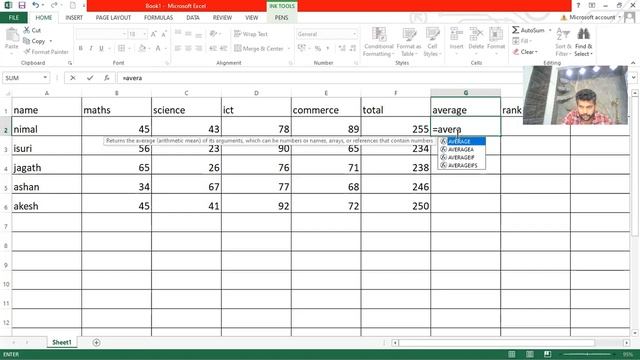
Task: Open the font size dropdown
Action: (144, 34)
